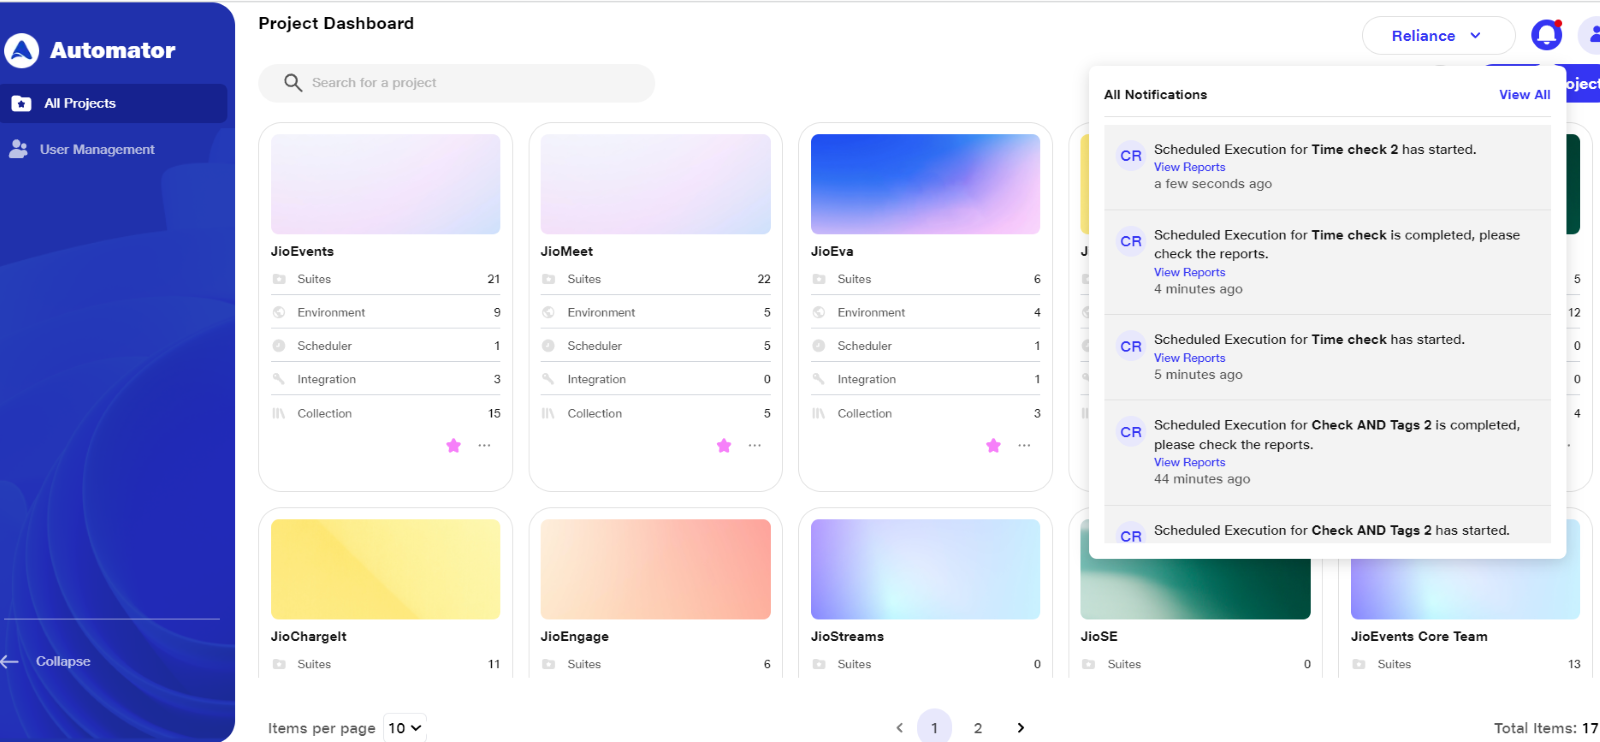Viewport: 1600px width, 742px height.
Task: Select JioEvents Core Team project title
Action: click(1419, 636)
